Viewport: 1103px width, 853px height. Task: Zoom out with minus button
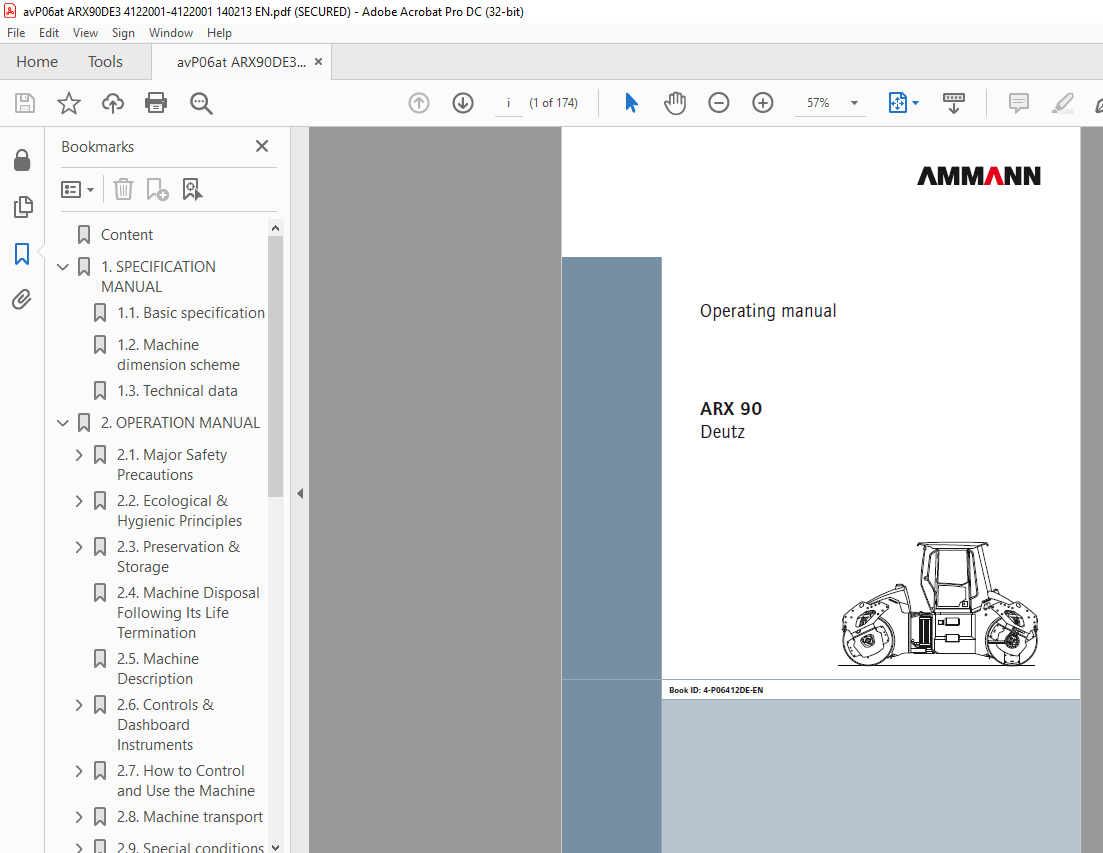click(x=718, y=103)
